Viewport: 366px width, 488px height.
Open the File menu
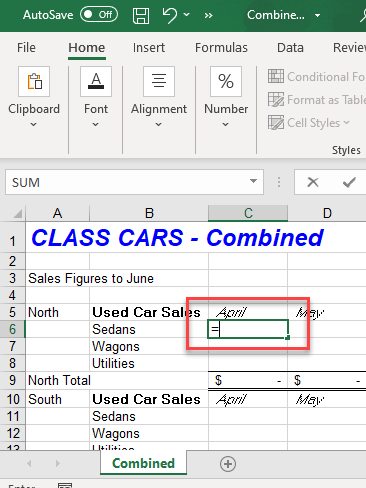tap(26, 48)
